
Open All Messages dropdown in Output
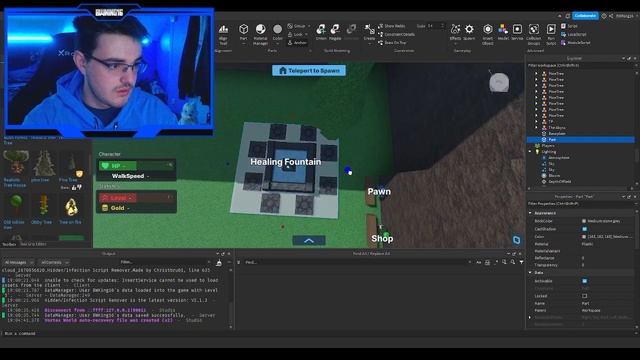click(x=19, y=262)
